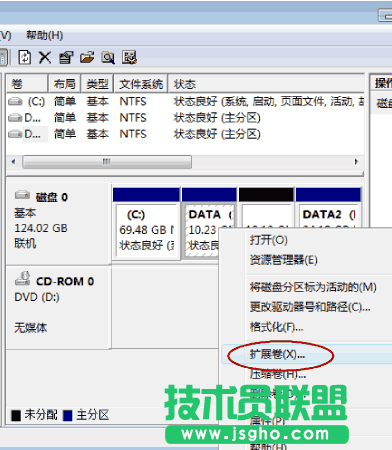Click the volume list's horizontal scrollbar thumb

107,162
